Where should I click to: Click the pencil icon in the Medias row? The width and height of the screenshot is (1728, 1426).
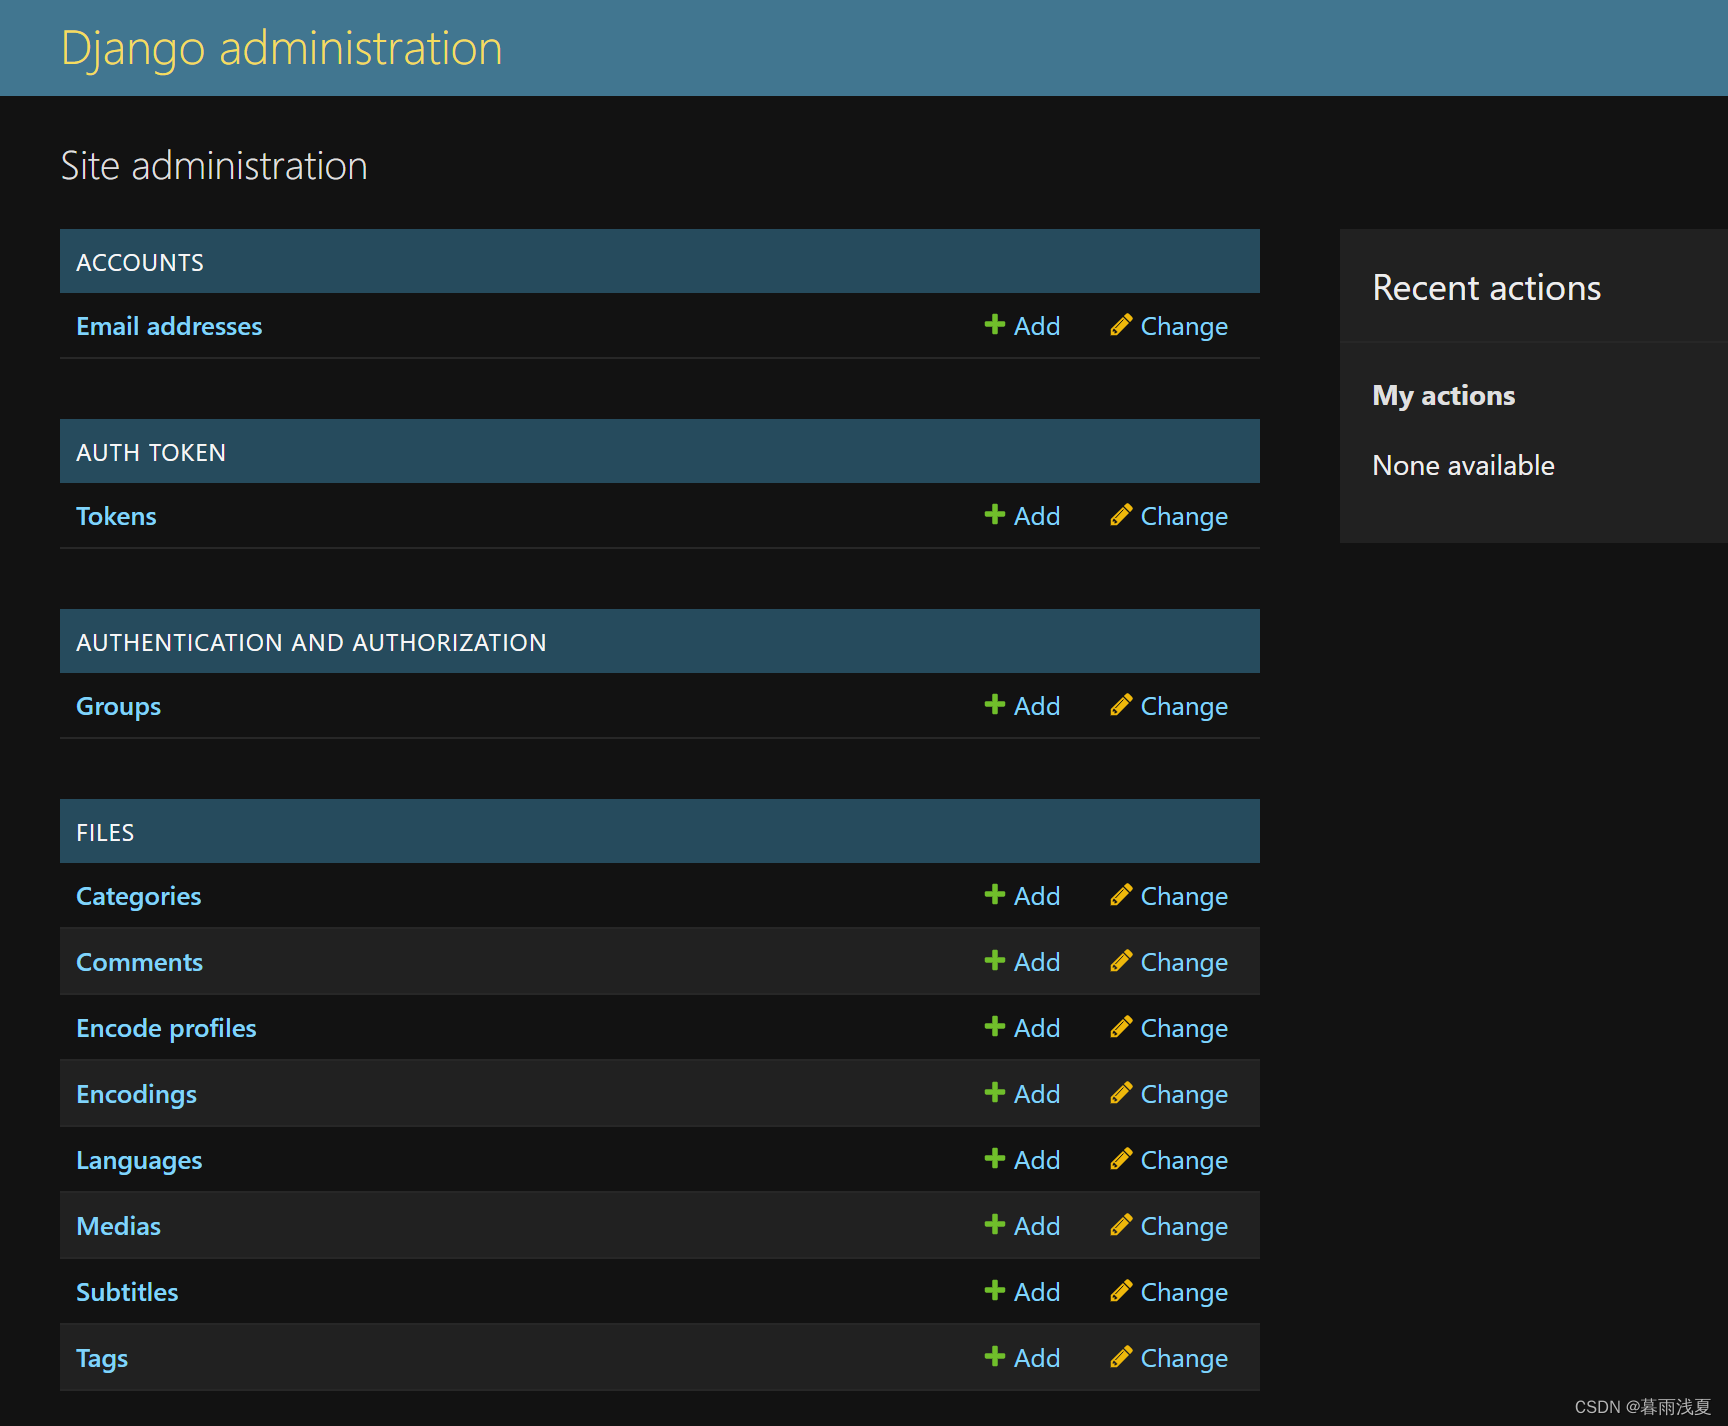pos(1121,1225)
